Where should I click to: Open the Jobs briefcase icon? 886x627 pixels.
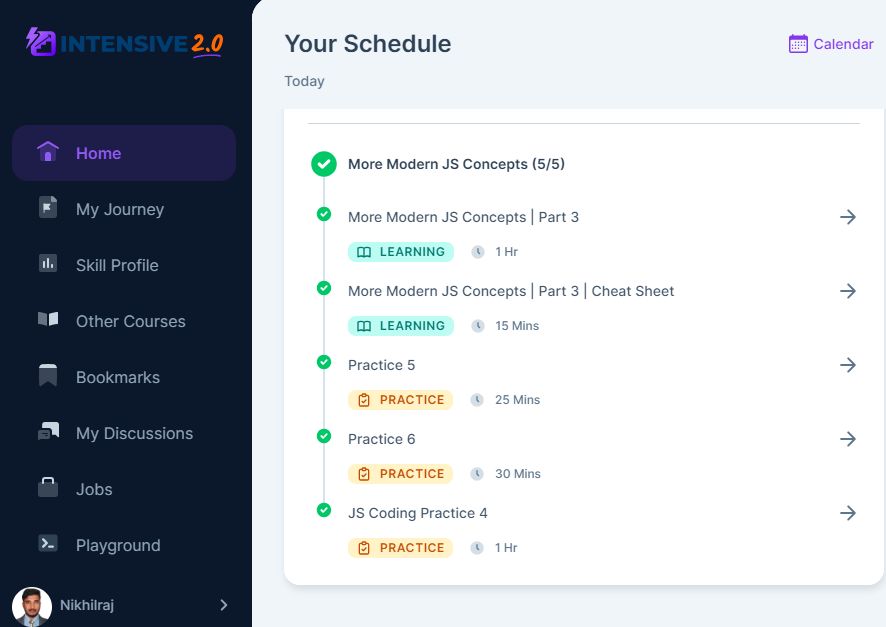click(x=48, y=487)
